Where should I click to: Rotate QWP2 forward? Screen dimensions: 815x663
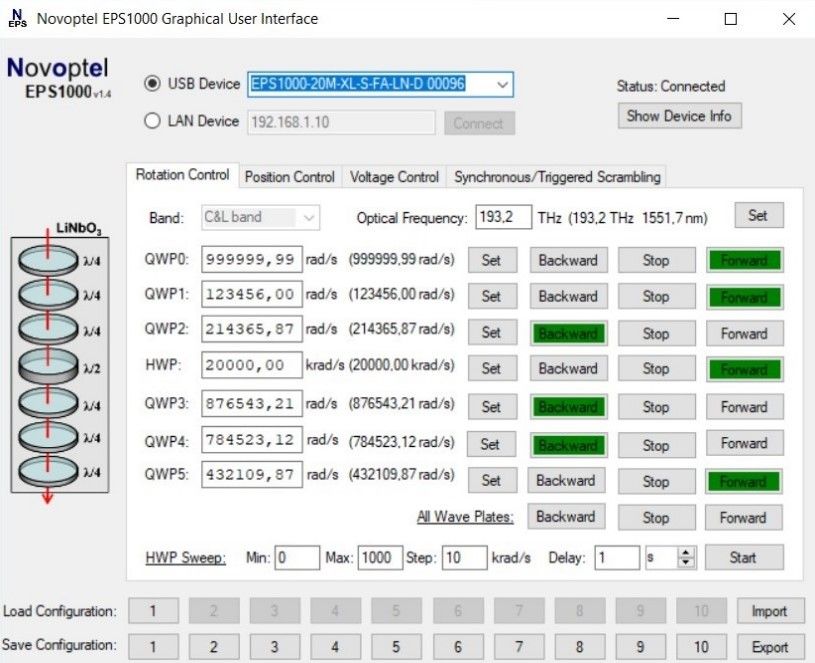tap(744, 333)
